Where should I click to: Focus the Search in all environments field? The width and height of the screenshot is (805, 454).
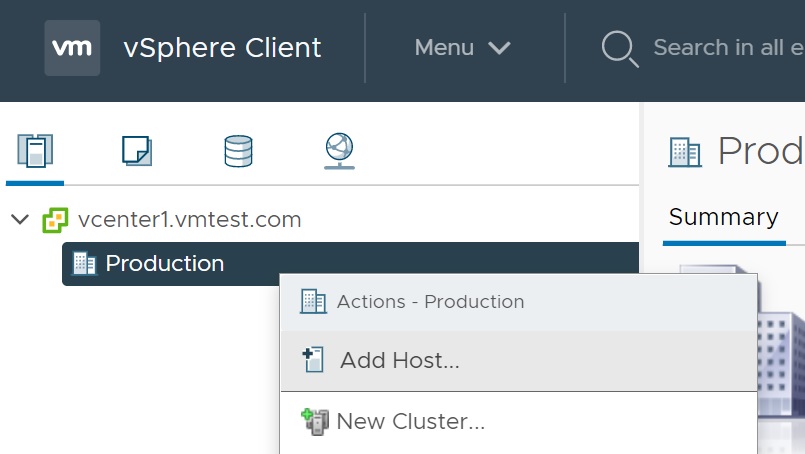729,48
